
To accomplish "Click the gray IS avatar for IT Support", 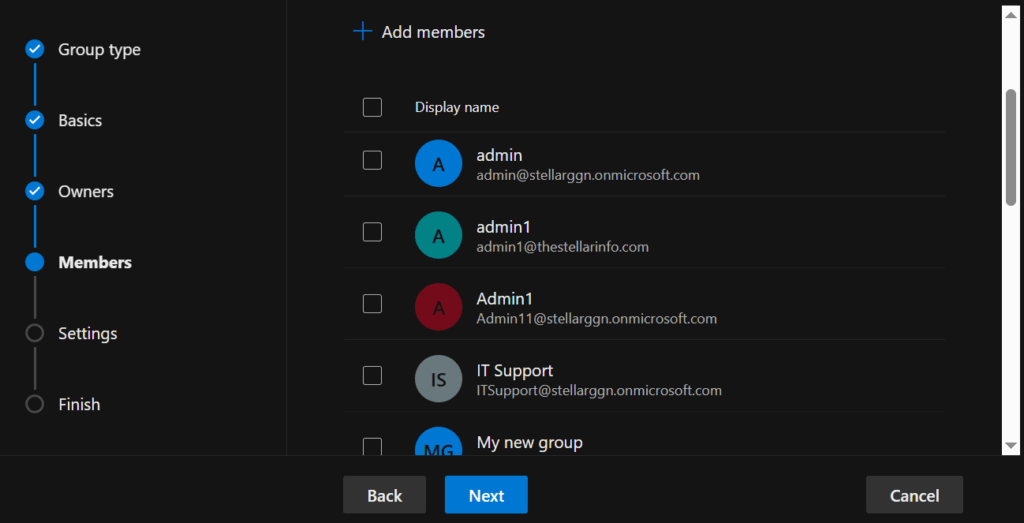I will (x=438, y=379).
